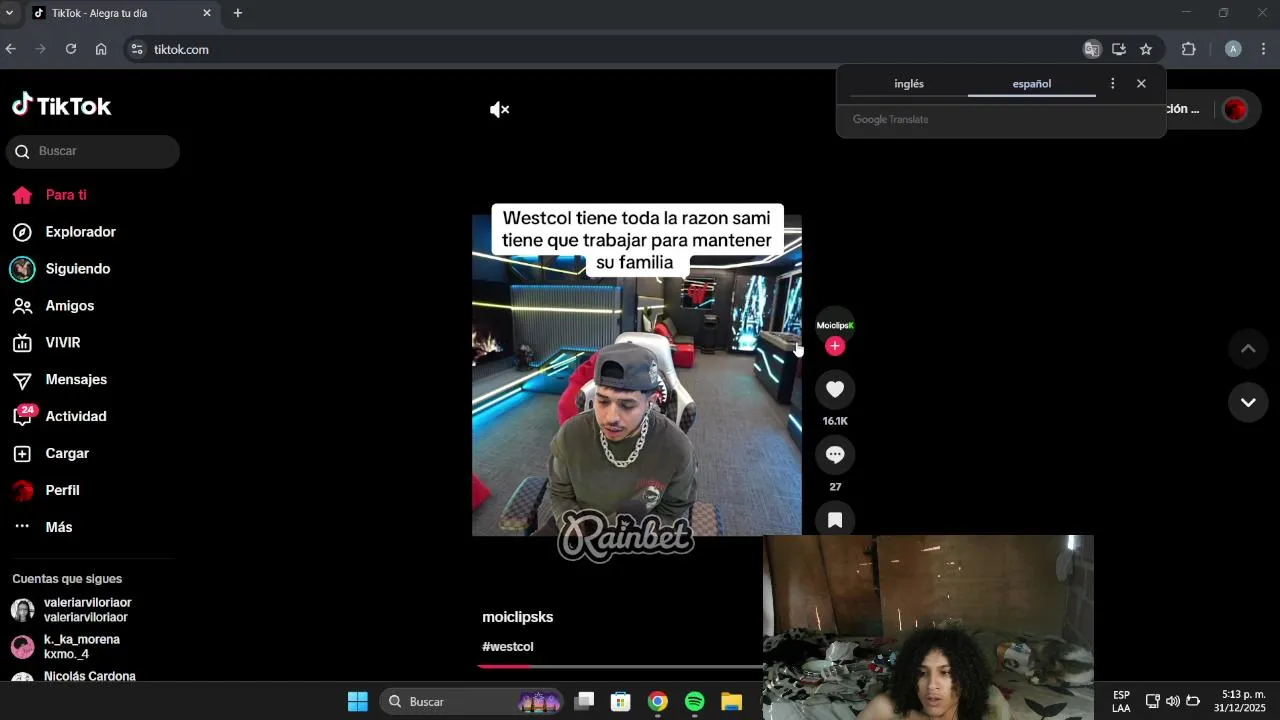1280x720 pixels.
Task: Follow MoiclipsK with the plus badge
Action: coord(835,346)
